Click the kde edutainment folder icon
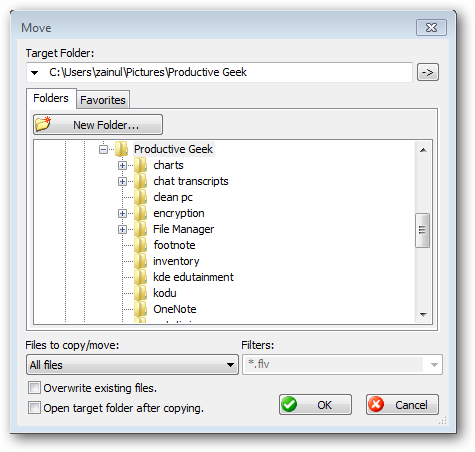Screen dimensions: 475x452 click(141, 277)
